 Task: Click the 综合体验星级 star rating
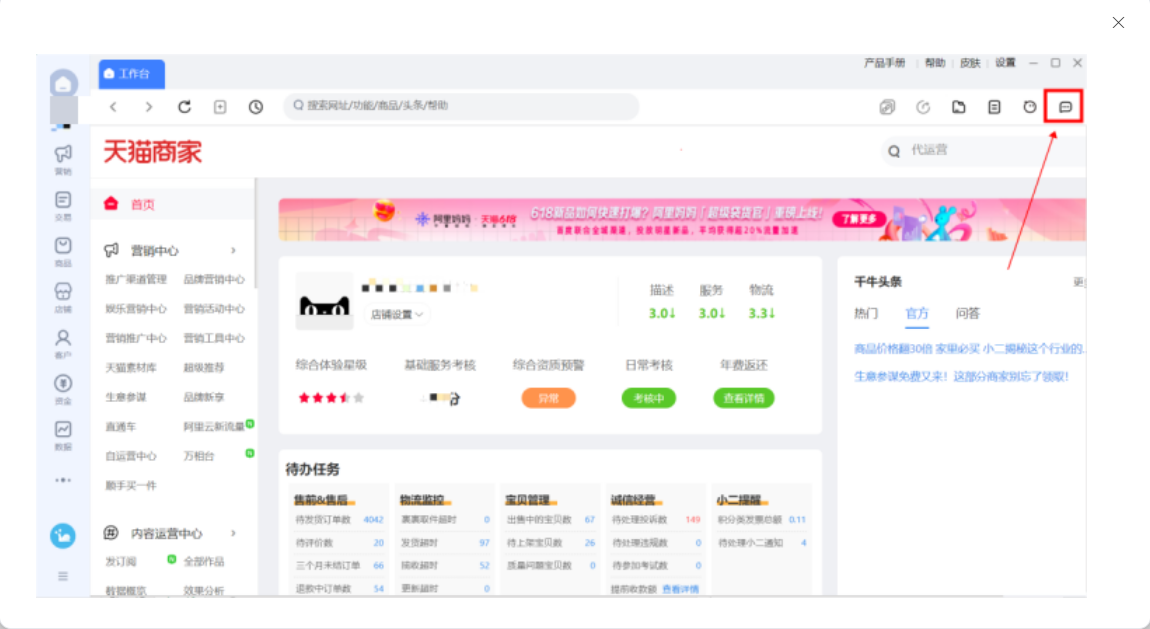tap(331, 398)
